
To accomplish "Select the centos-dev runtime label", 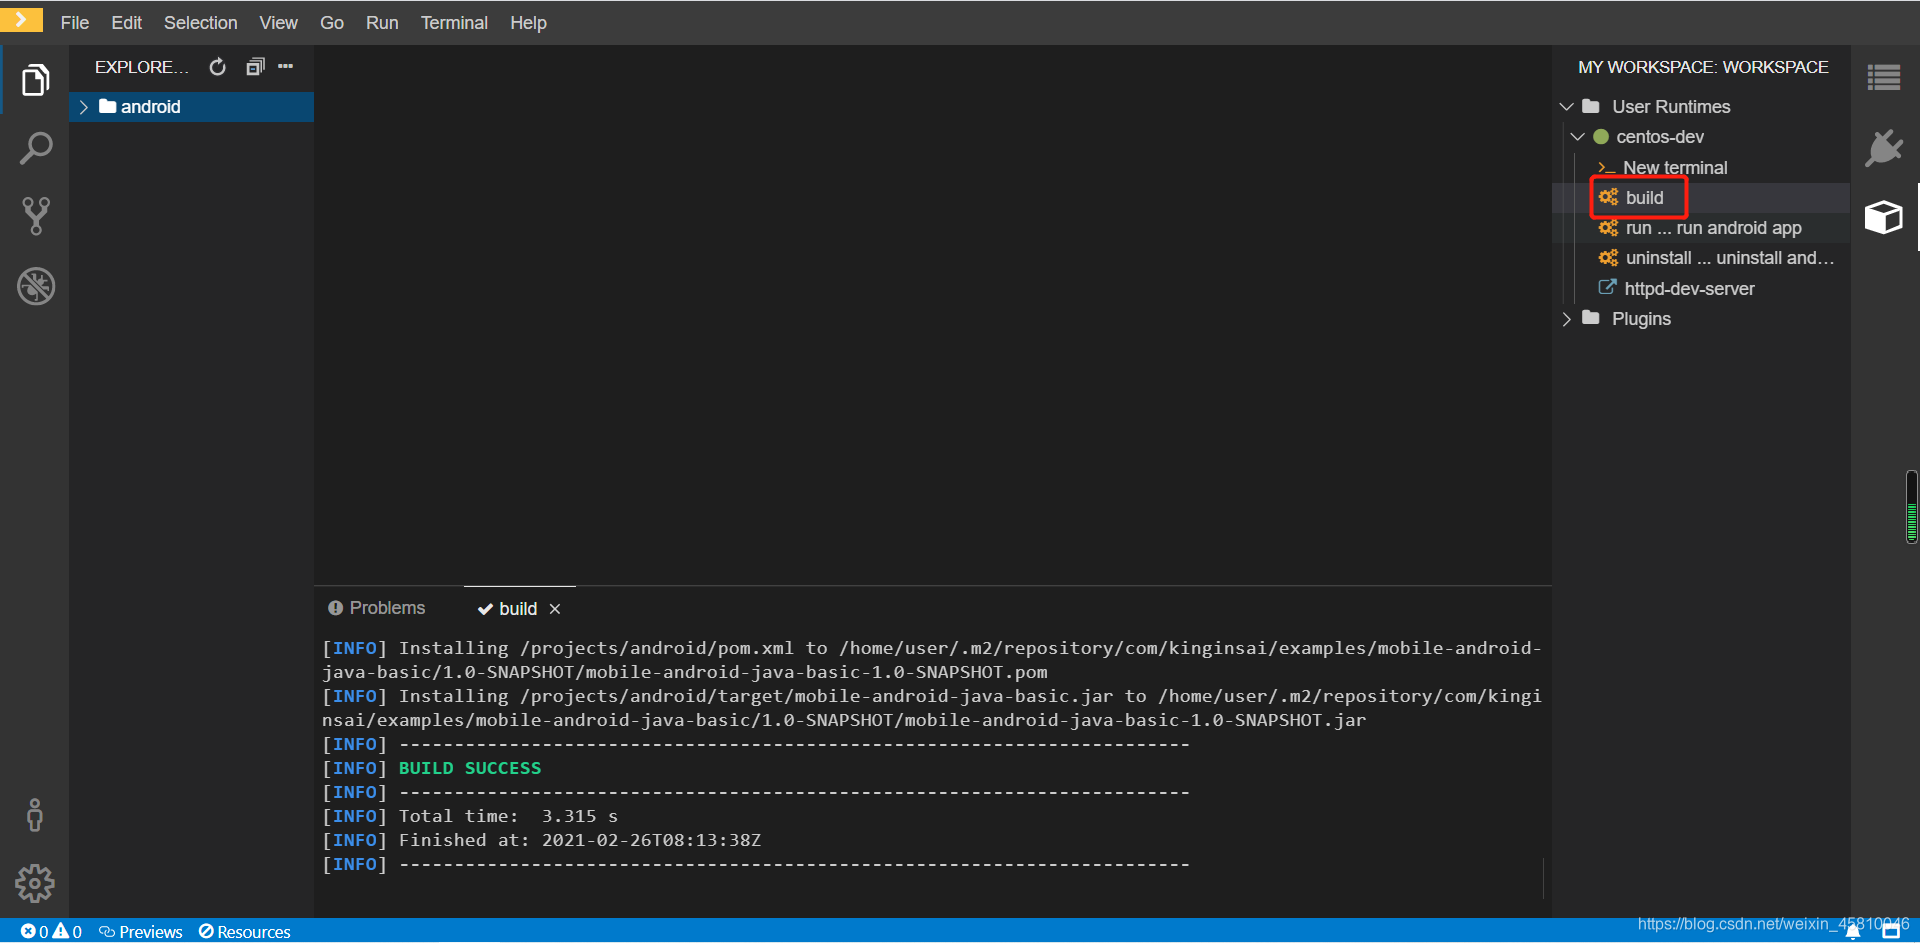I will [1660, 137].
